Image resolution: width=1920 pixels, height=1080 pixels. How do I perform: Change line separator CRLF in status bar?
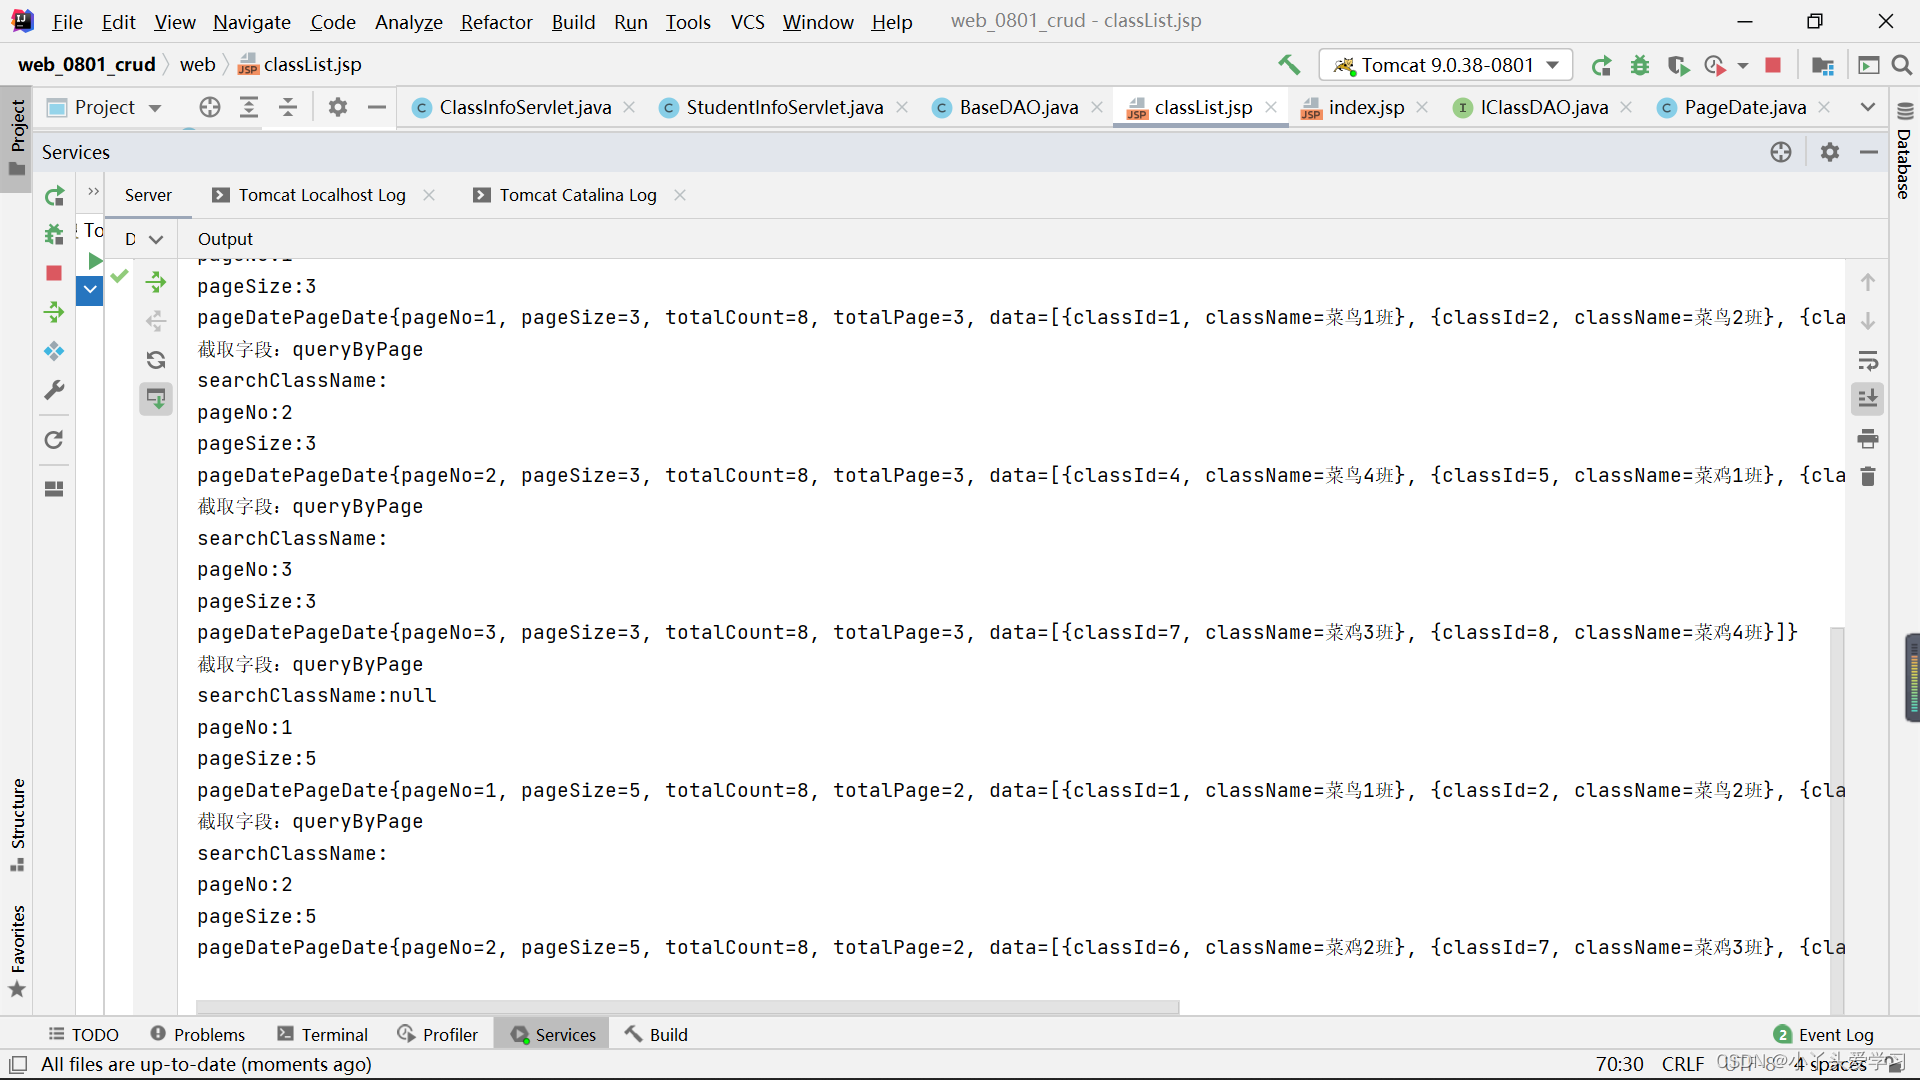tap(1682, 1064)
